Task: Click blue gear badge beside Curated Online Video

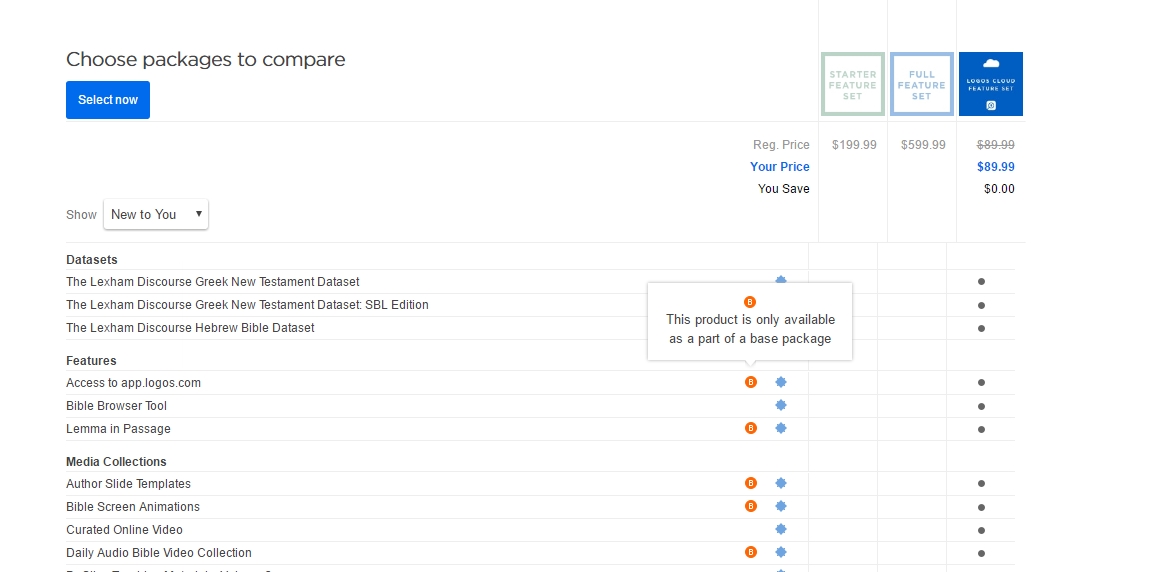Action: point(781,529)
